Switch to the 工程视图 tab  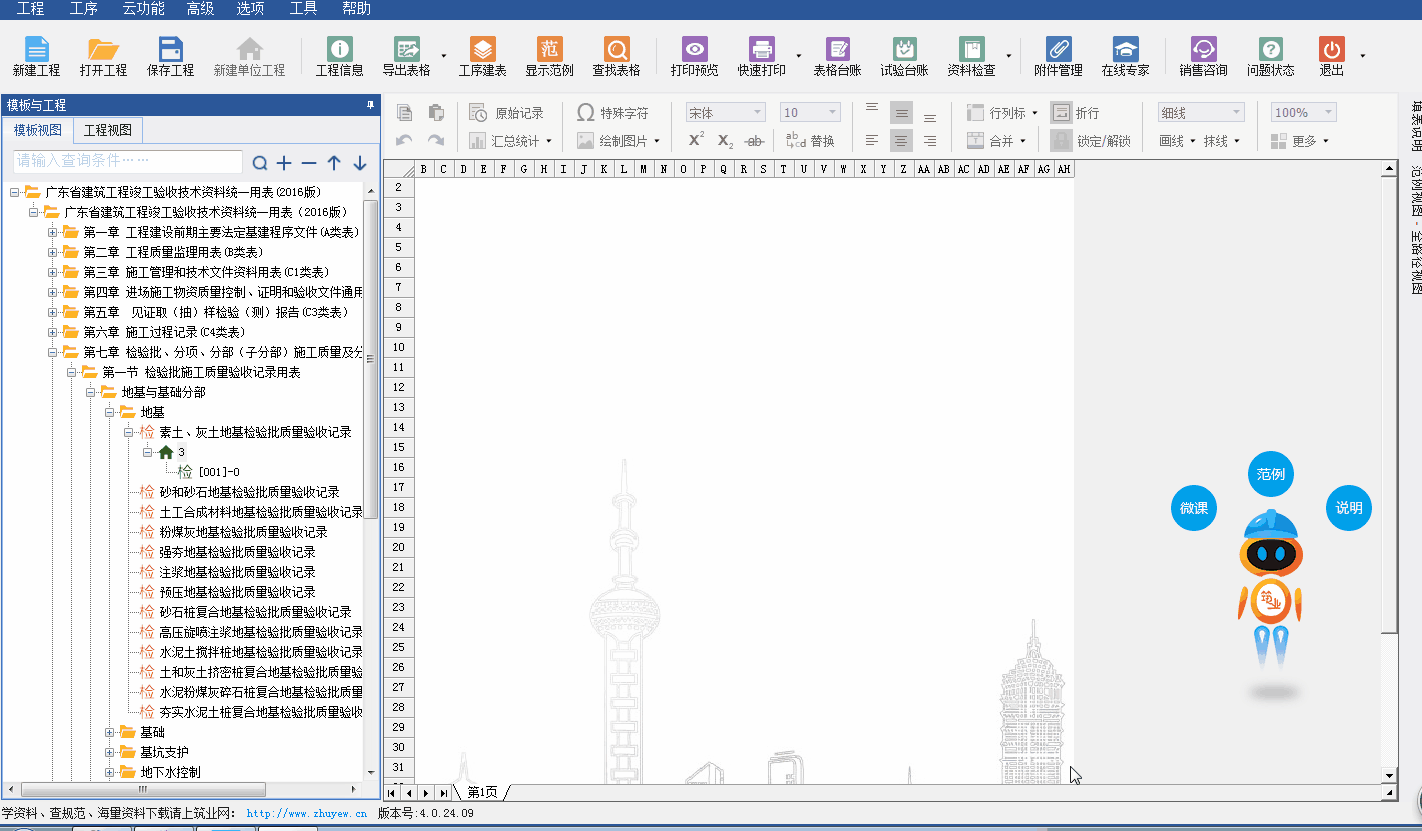tap(107, 131)
